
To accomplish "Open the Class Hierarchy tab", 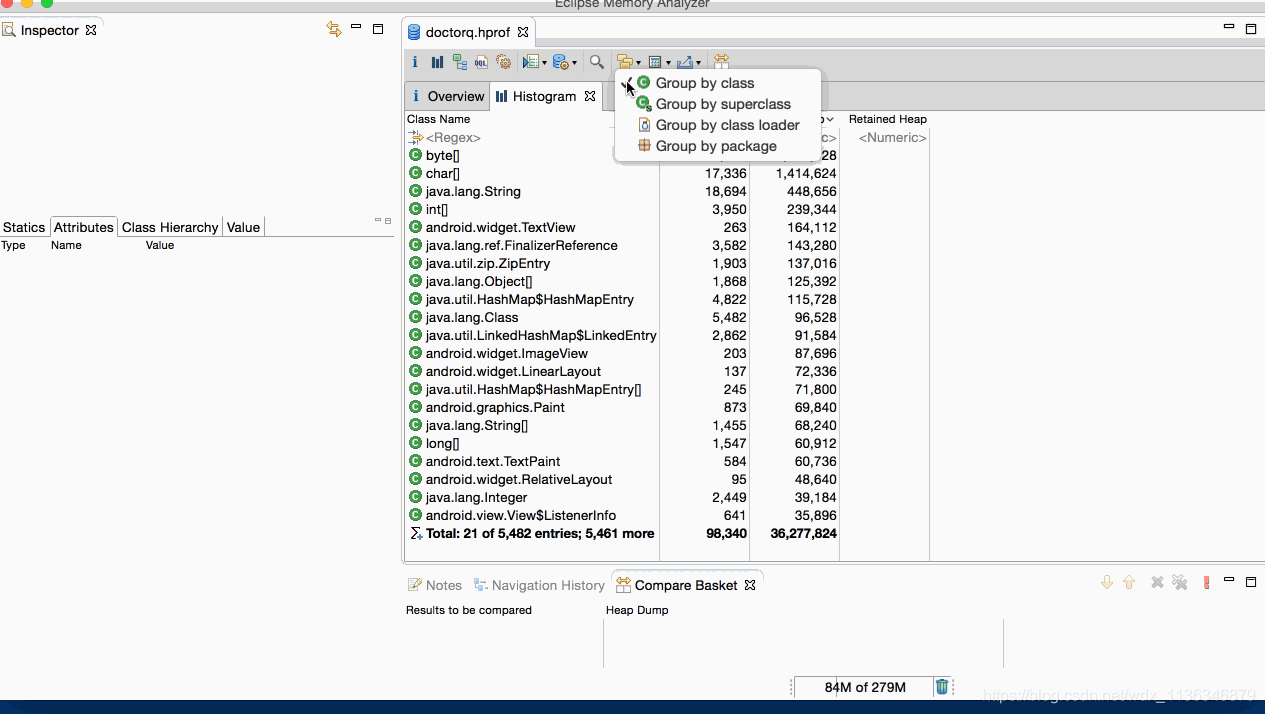I will tap(170, 227).
